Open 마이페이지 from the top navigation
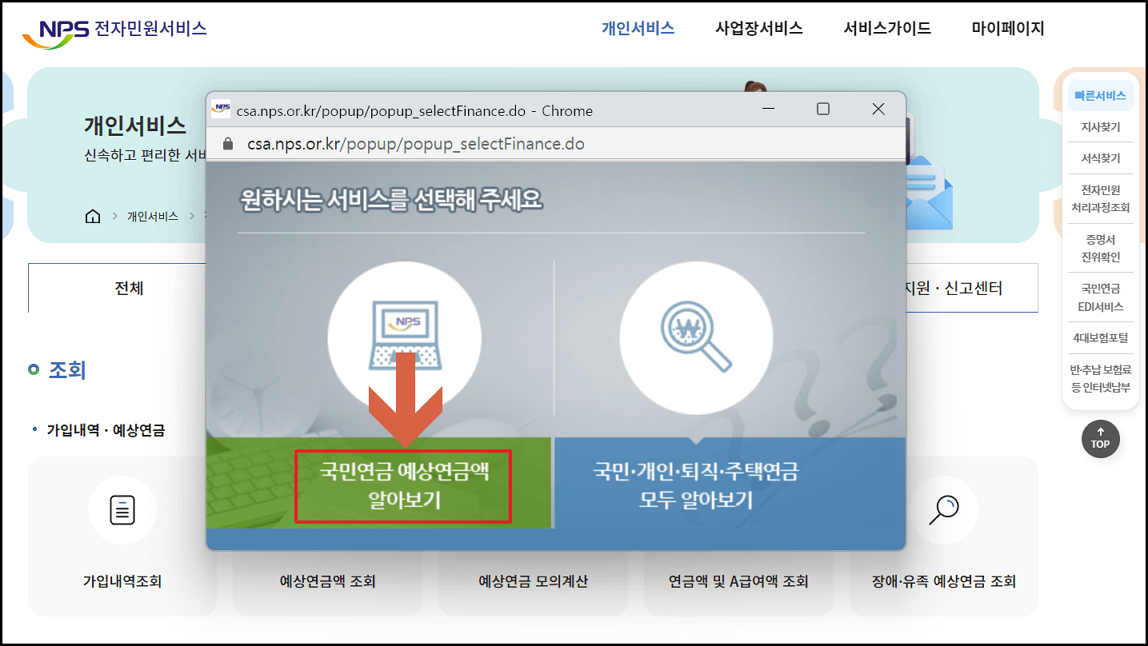 (1007, 29)
